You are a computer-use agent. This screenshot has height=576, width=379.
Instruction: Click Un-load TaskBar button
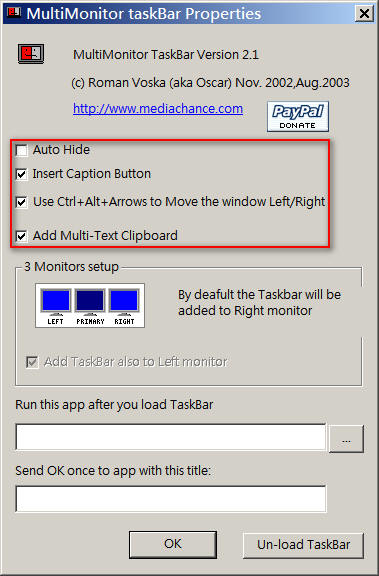coord(304,544)
